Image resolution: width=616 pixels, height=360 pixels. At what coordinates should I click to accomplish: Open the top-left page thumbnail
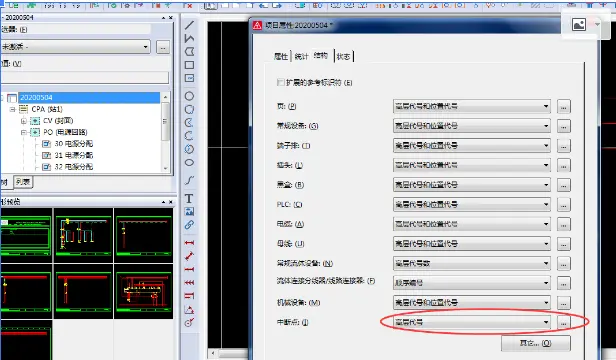click(26, 235)
